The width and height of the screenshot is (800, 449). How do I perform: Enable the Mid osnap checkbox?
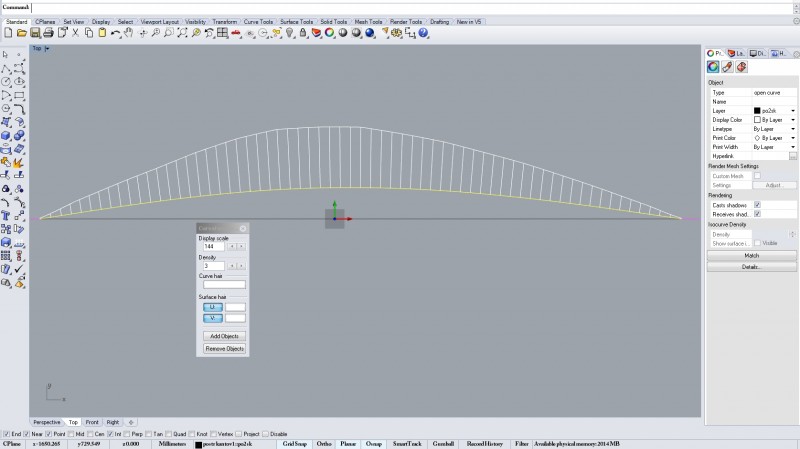[x=71, y=434]
